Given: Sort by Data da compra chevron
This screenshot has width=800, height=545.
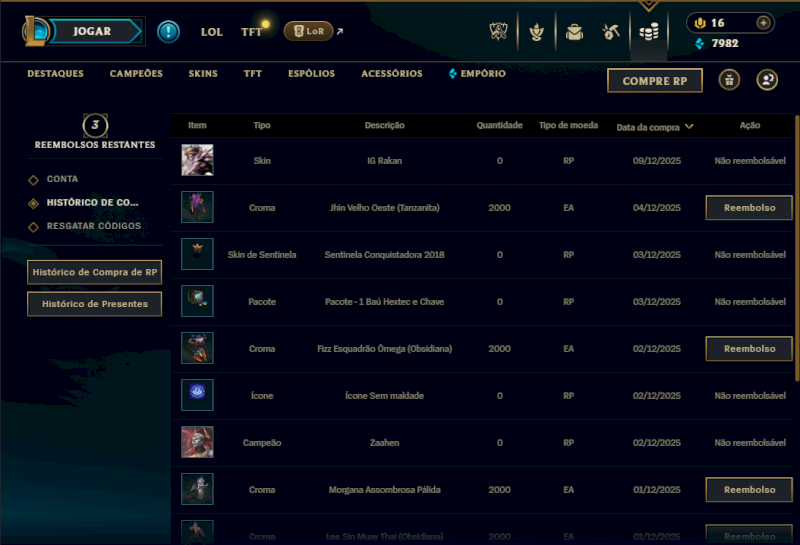Looking at the screenshot, I should (x=689, y=127).
